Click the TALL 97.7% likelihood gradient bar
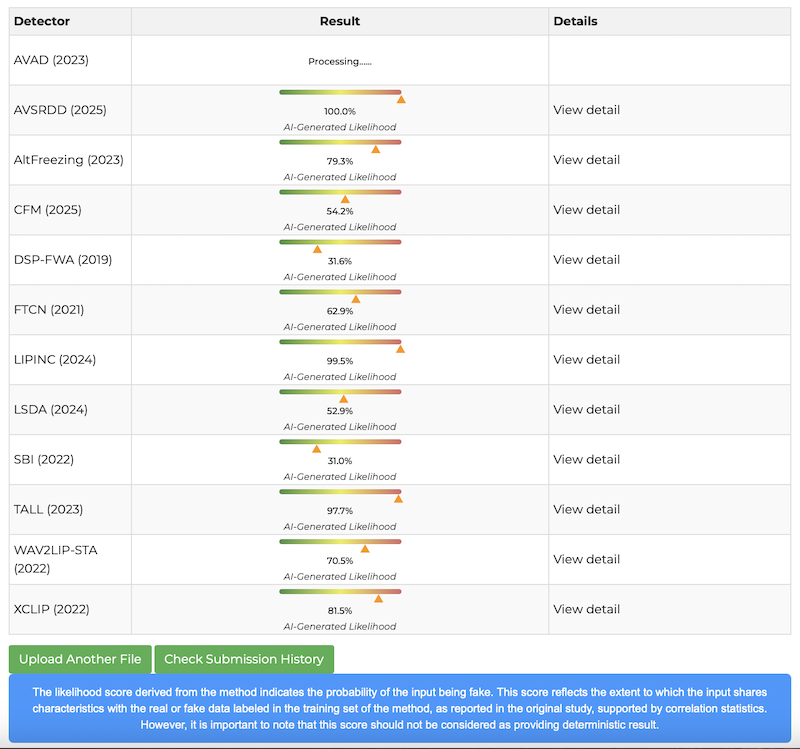 point(340,491)
